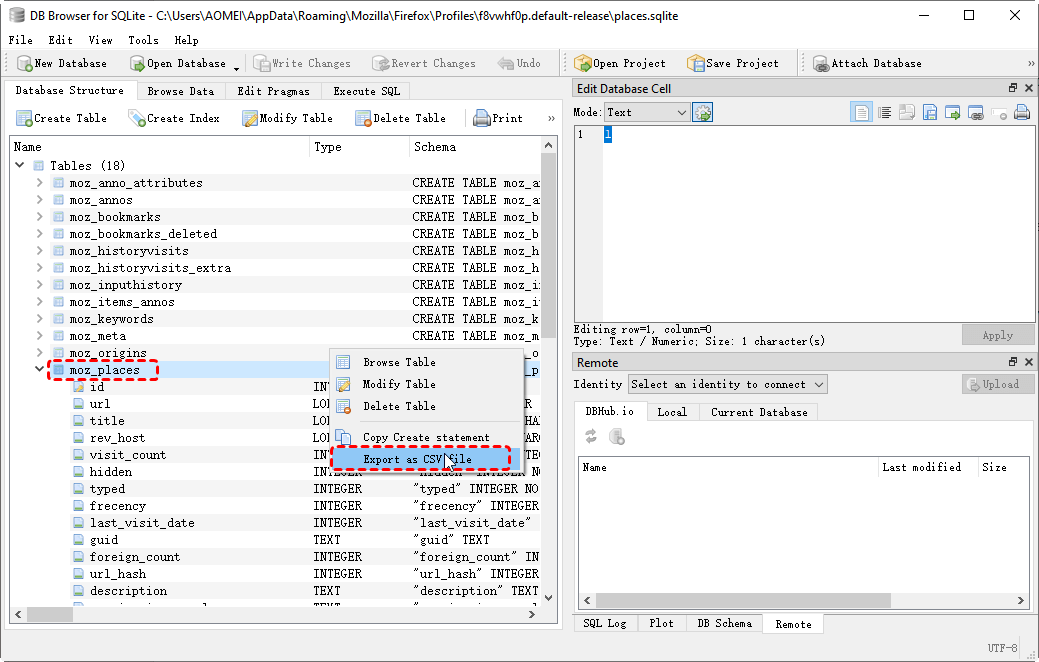This screenshot has height=662, width=1039.
Task: Expand the moz_bookmarks table node
Action: (39, 217)
